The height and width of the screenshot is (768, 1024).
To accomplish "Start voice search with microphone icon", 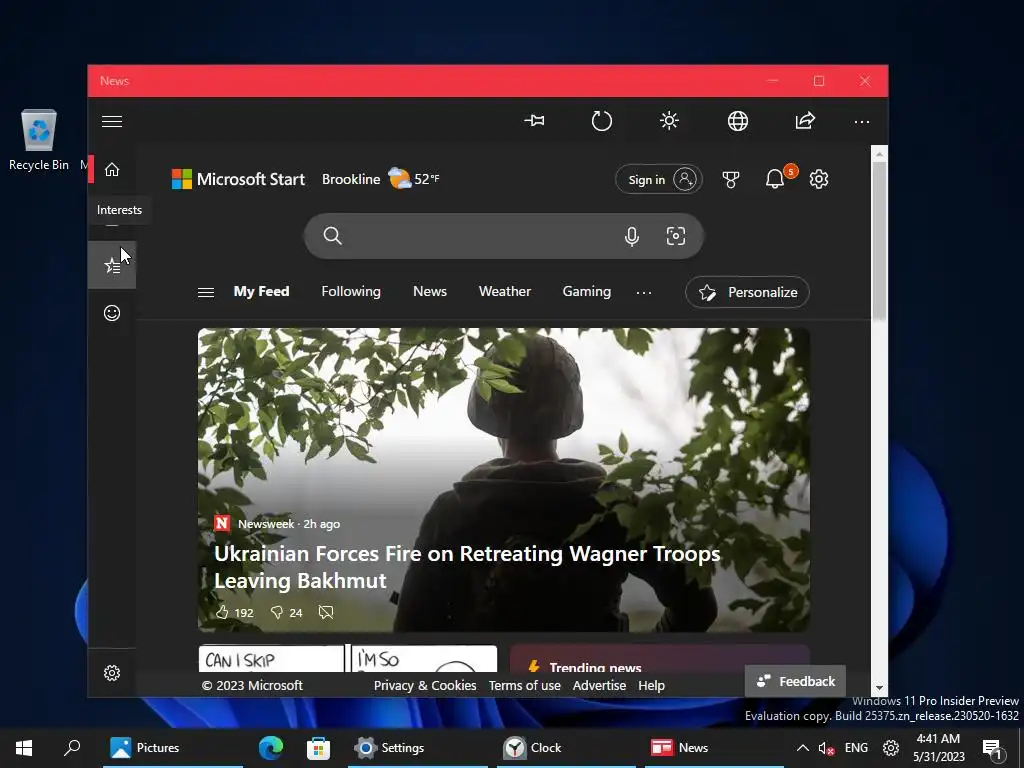I will [x=632, y=236].
